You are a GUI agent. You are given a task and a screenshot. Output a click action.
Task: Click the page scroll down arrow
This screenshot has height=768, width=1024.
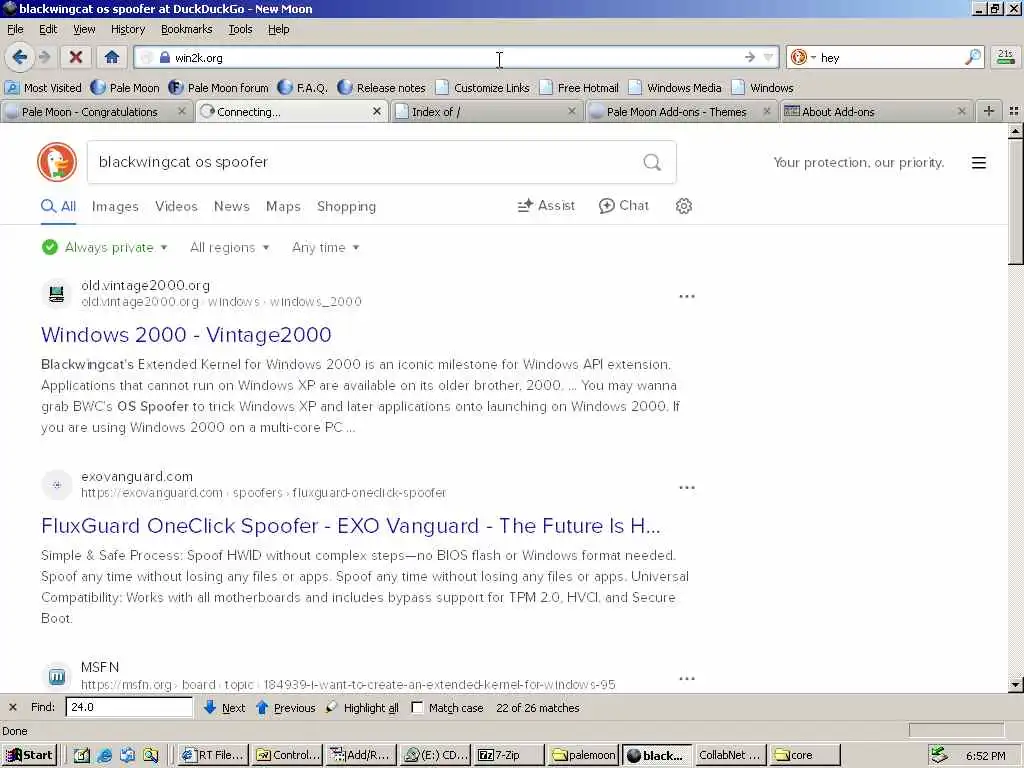tap(1016, 685)
